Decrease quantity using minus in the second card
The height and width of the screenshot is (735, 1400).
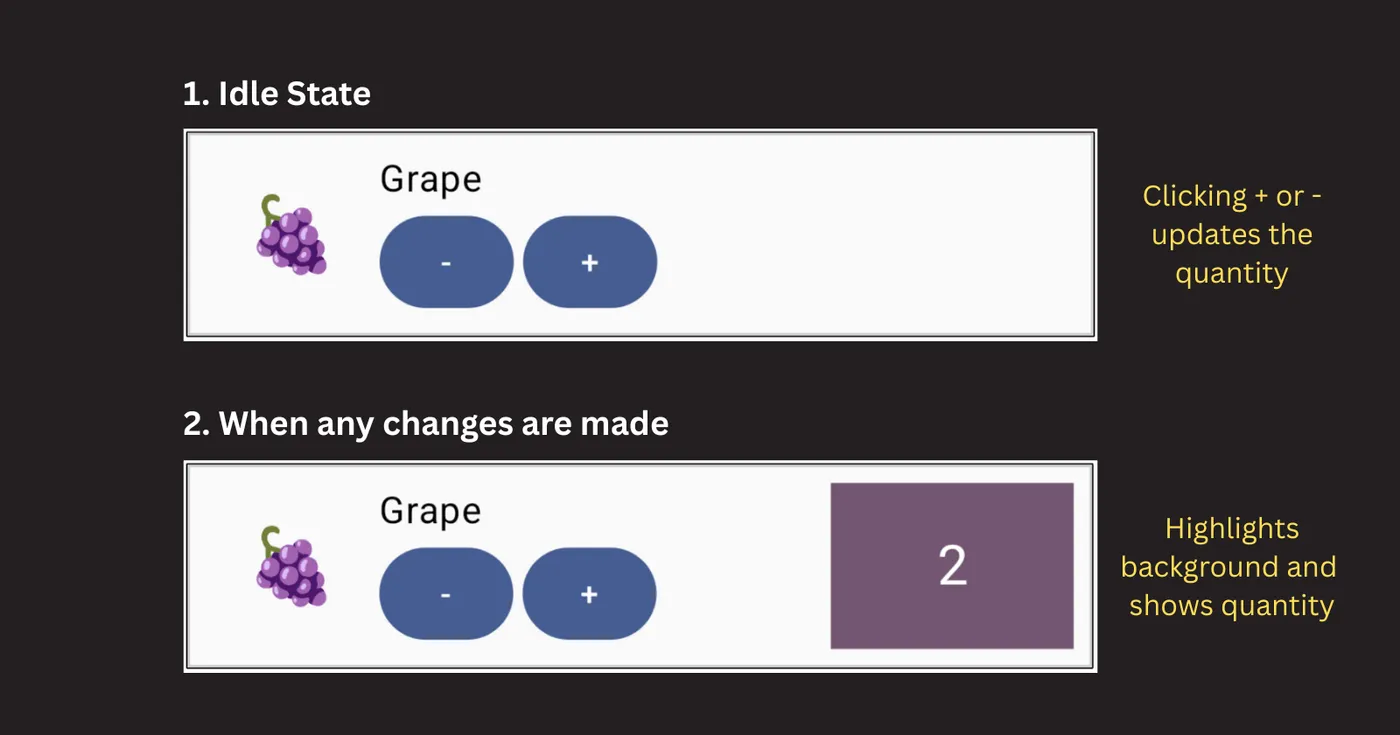click(446, 594)
